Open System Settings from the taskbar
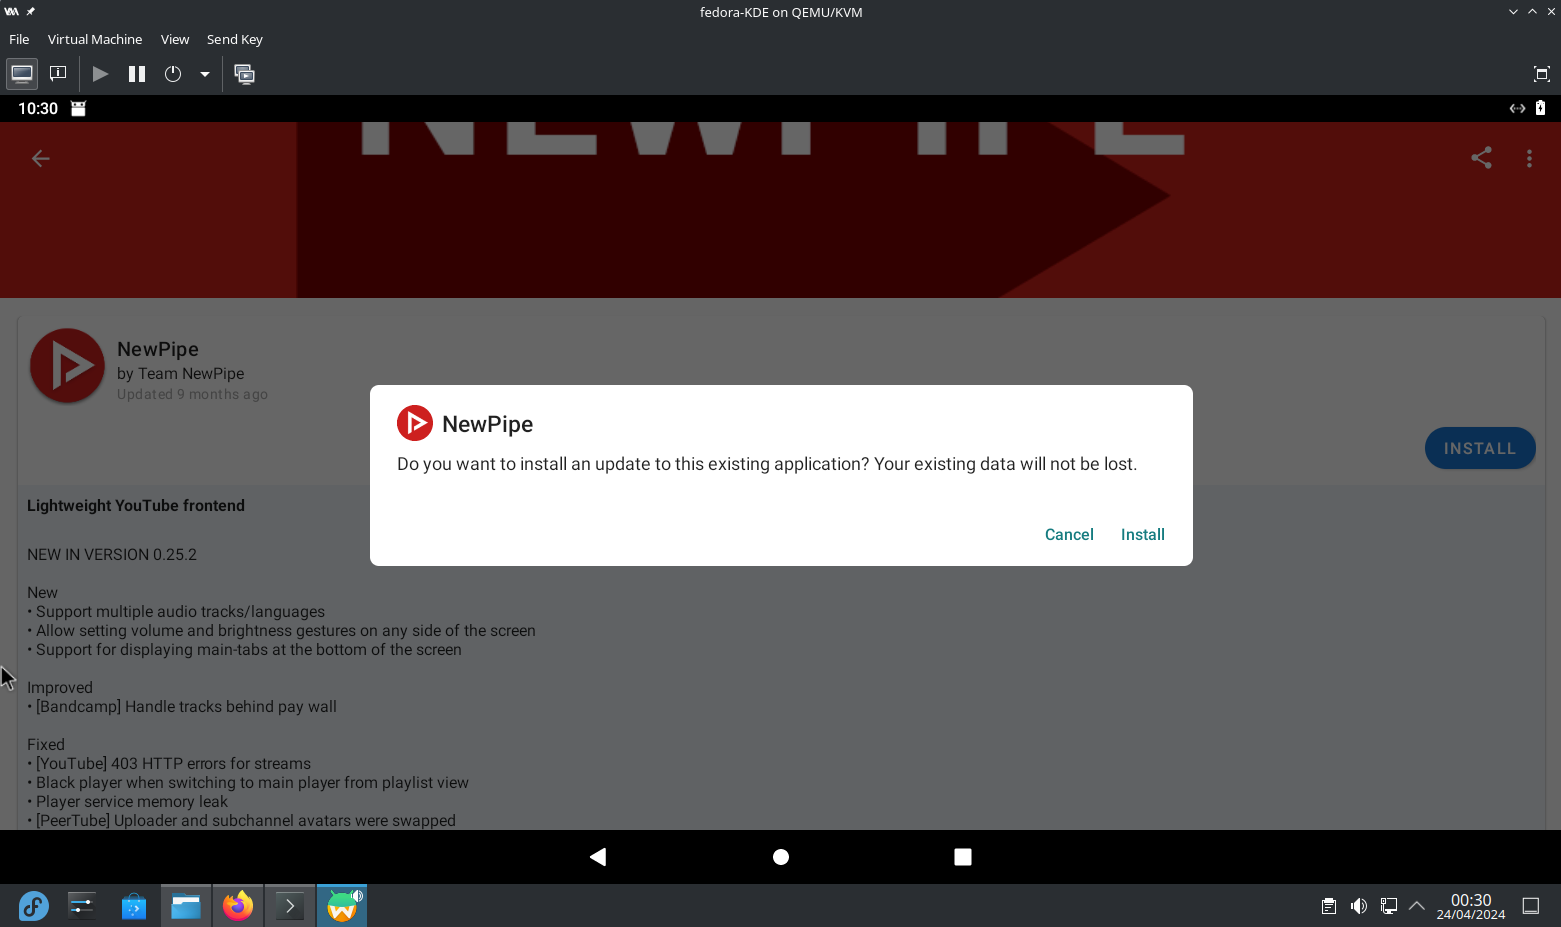This screenshot has height=927, width=1561. pyautogui.click(x=82, y=906)
